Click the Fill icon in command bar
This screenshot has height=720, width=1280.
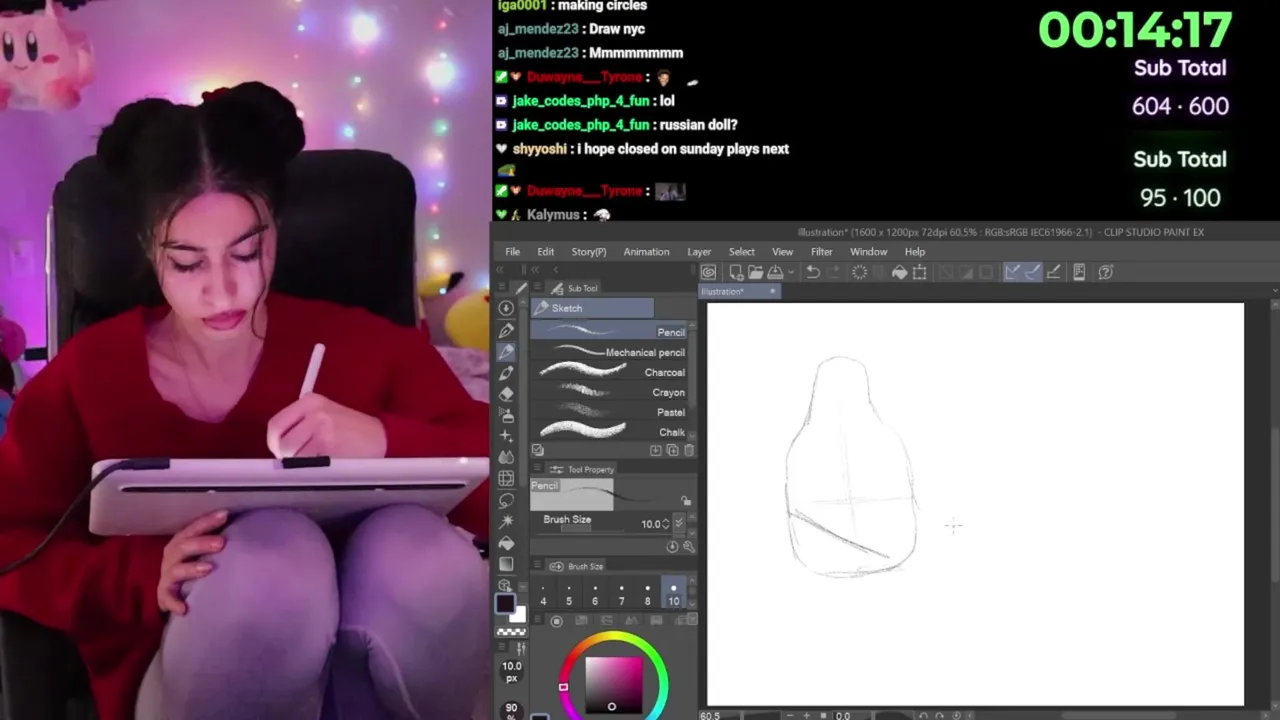[899, 272]
